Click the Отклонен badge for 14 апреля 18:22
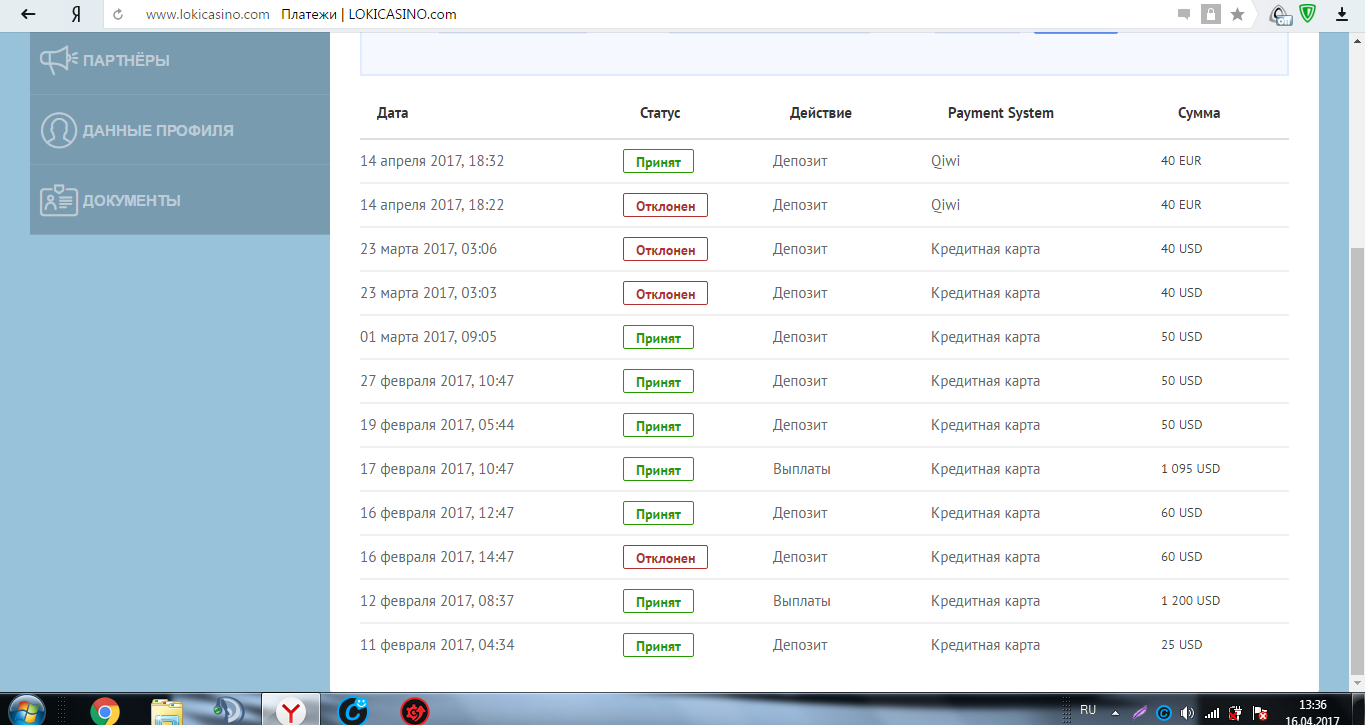The height and width of the screenshot is (725, 1365). (x=665, y=205)
